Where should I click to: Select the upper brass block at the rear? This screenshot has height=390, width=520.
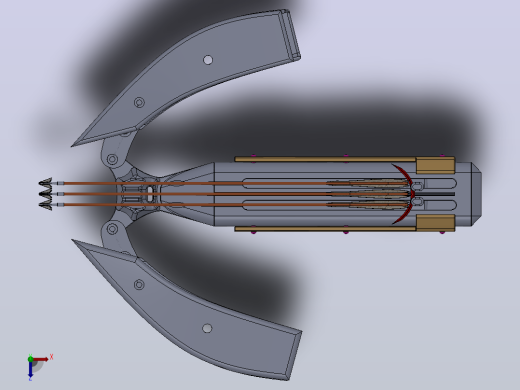[x=435, y=165]
